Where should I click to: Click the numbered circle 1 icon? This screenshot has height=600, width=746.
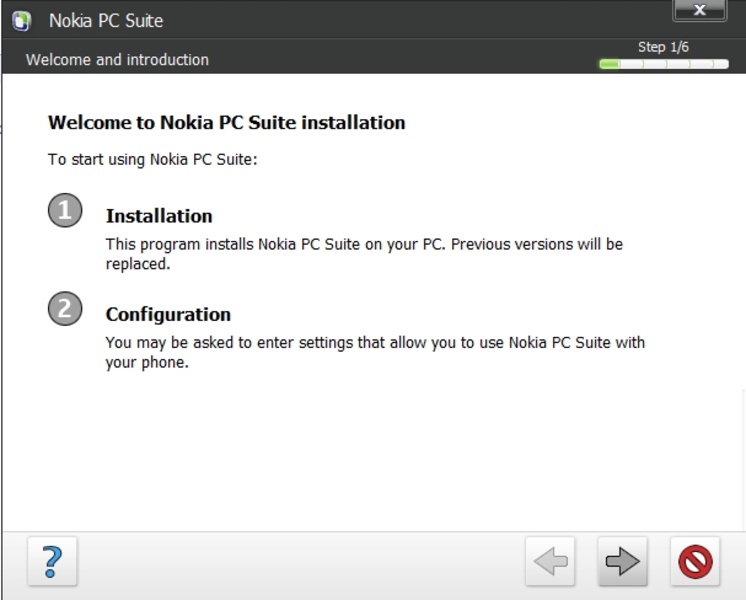(65, 210)
